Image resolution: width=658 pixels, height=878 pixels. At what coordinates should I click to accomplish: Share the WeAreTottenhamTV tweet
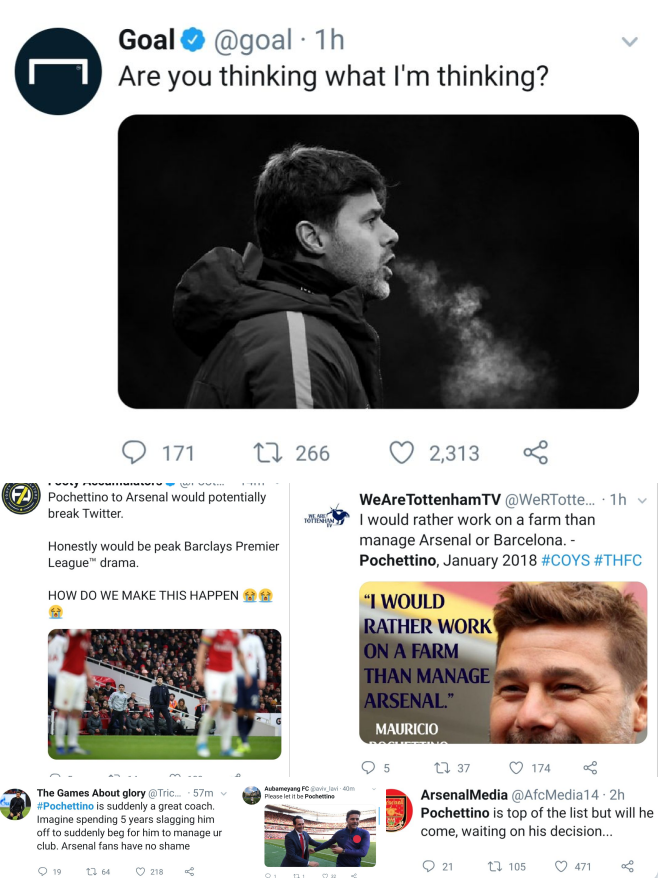click(x=590, y=768)
